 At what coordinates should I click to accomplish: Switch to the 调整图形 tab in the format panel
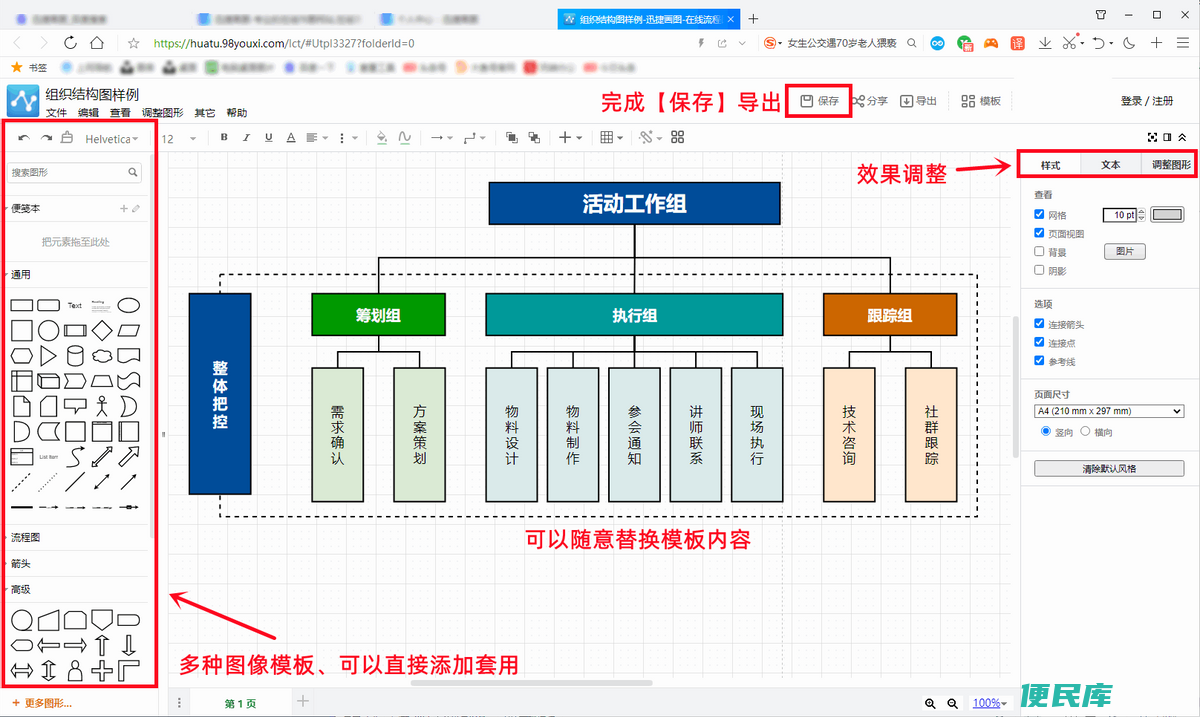pos(1170,165)
